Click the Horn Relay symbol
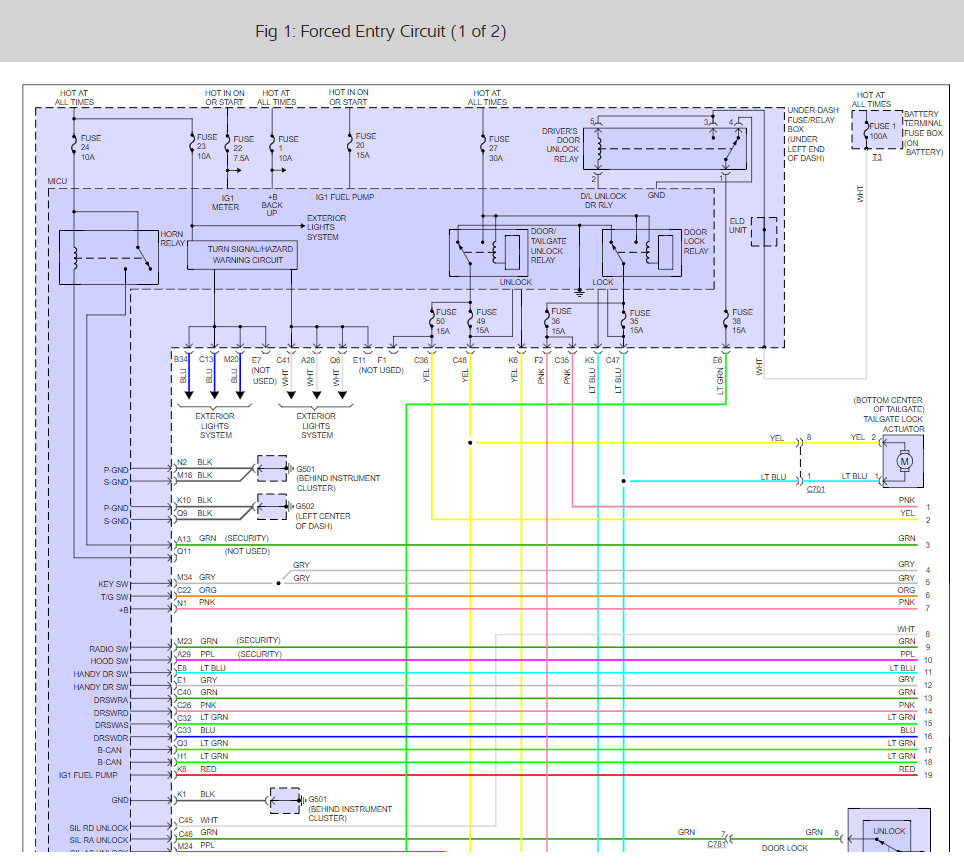964x867 pixels. tap(108, 255)
